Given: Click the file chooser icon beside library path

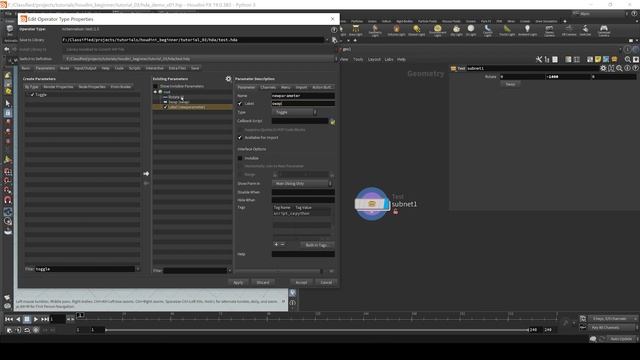Looking at the screenshot, I should (334, 40).
